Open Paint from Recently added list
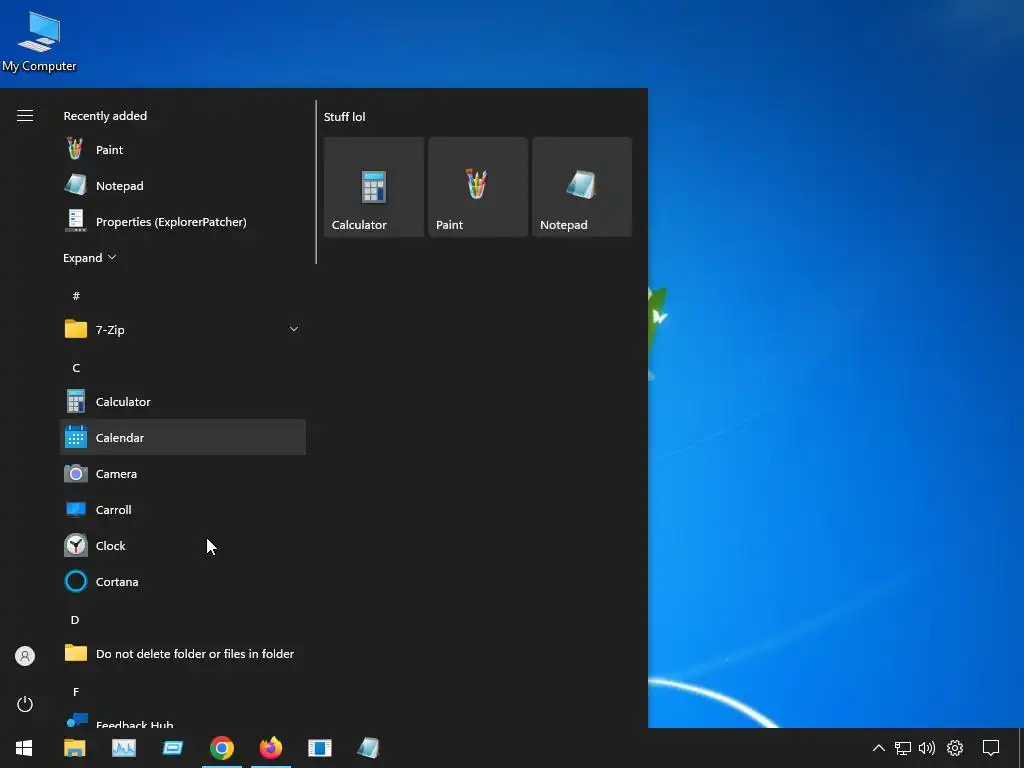 [x=183, y=150]
